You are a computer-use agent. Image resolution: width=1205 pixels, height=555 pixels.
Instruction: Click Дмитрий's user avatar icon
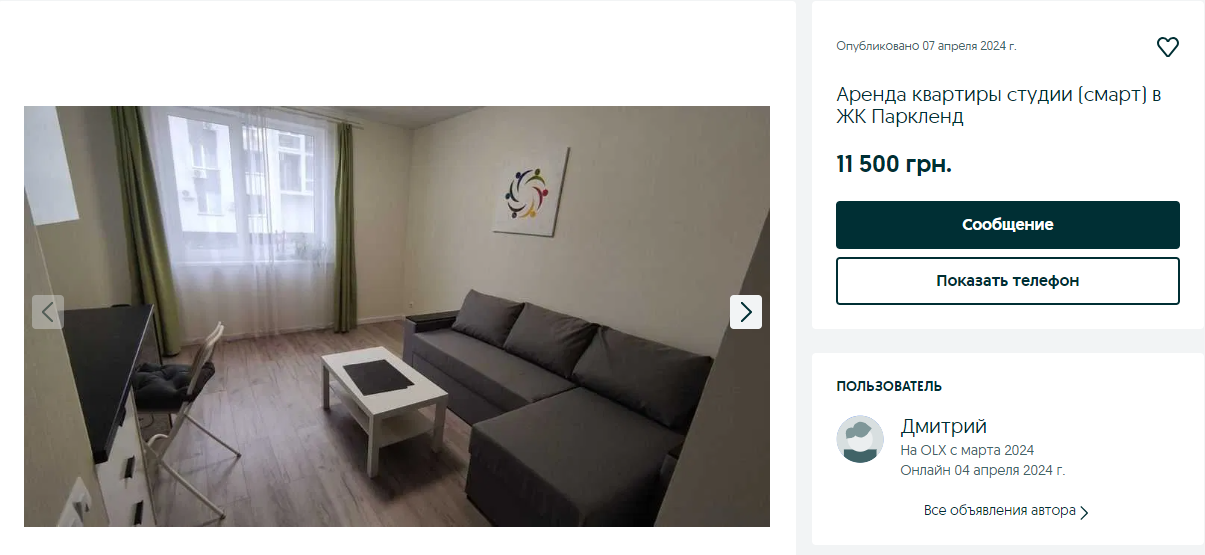click(x=860, y=439)
